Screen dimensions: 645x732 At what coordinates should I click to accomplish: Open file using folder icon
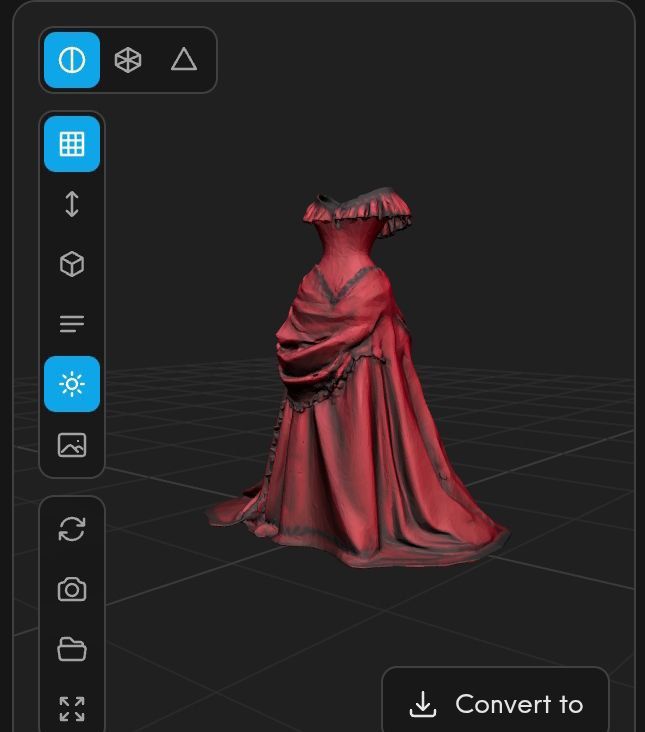click(72, 649)
